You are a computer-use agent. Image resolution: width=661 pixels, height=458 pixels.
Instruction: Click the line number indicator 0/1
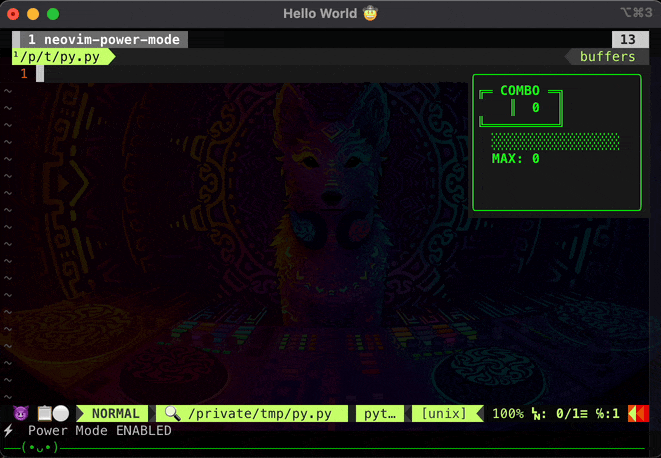click(x=570, y=413)
